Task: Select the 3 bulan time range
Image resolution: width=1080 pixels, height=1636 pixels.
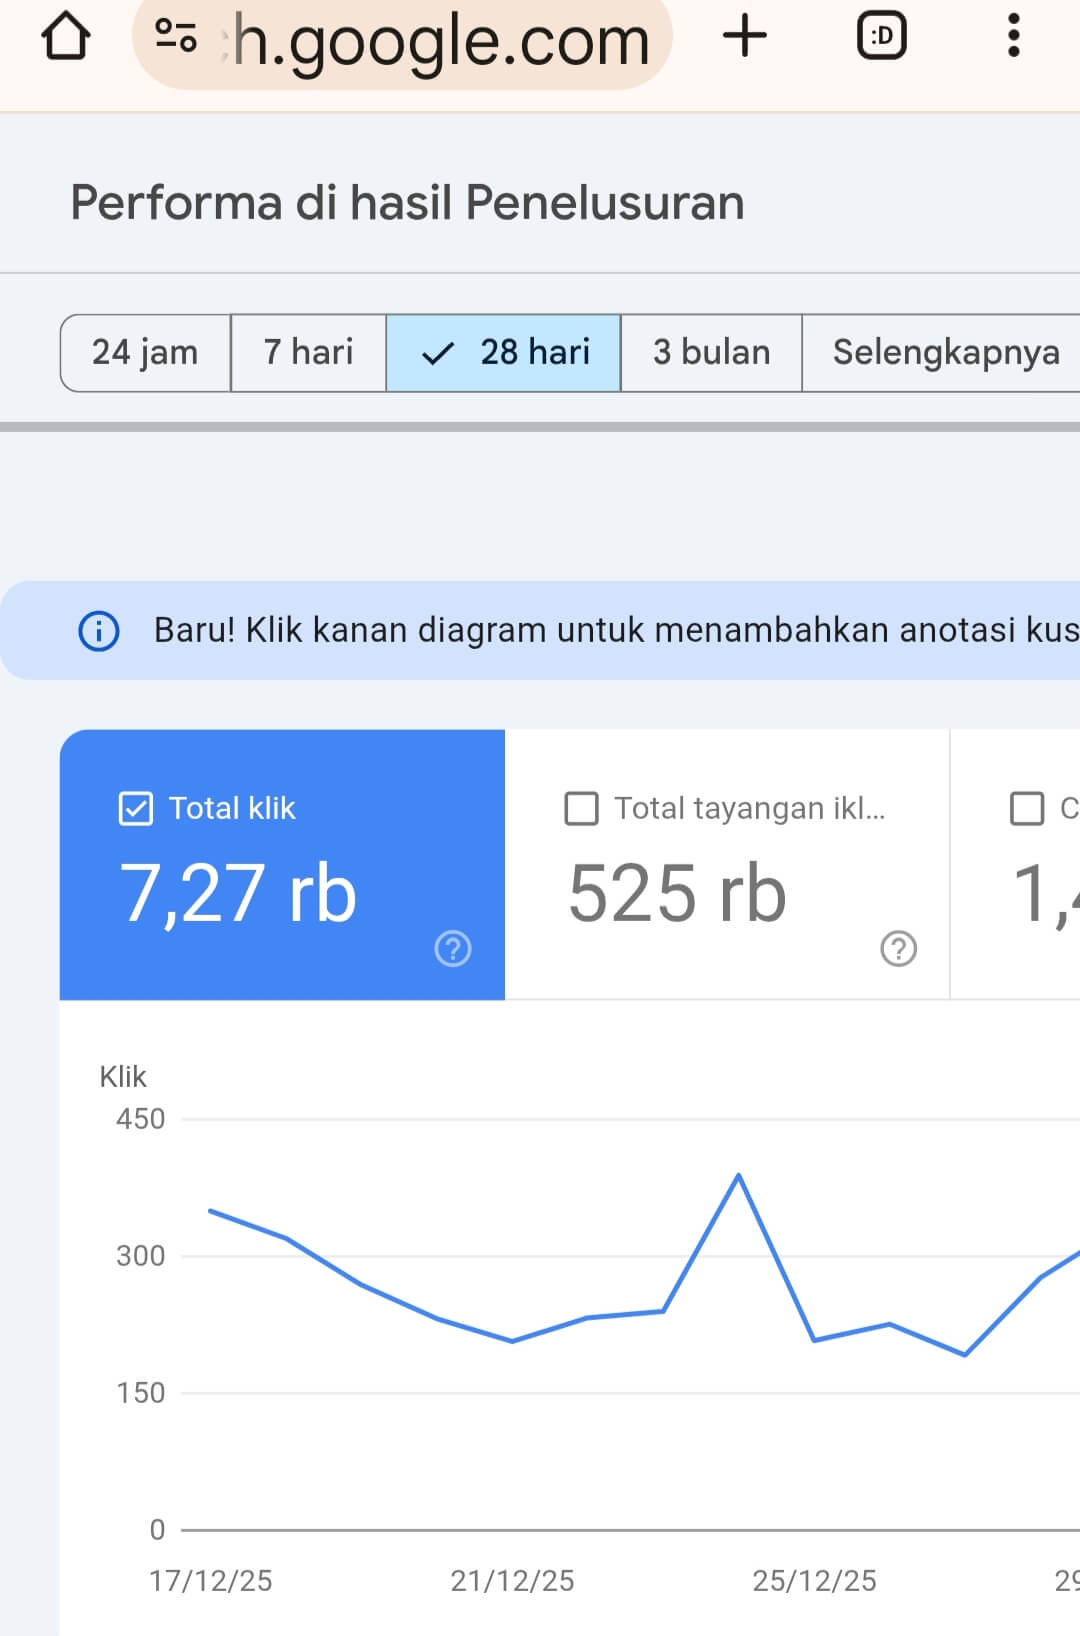Action: [711, 353]
